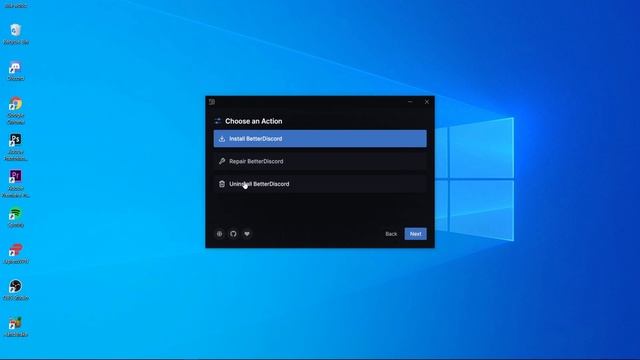This screenshot has height=360, width=640.
Task: Minimize the BetterDiscord installer window
Action: coord(410,102)
